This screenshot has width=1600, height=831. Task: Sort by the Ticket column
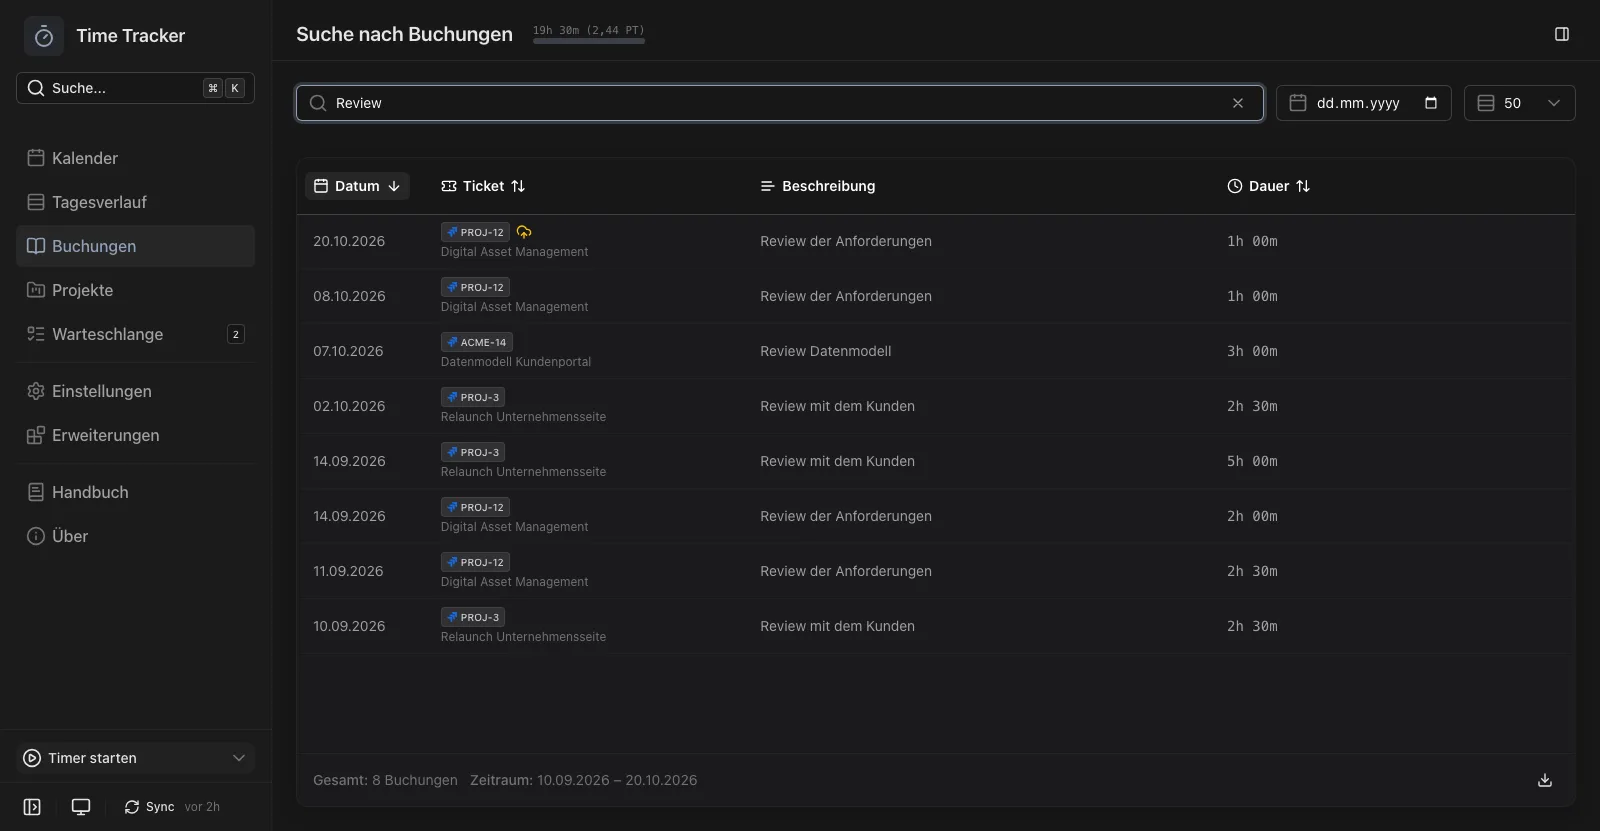[483, 186]
